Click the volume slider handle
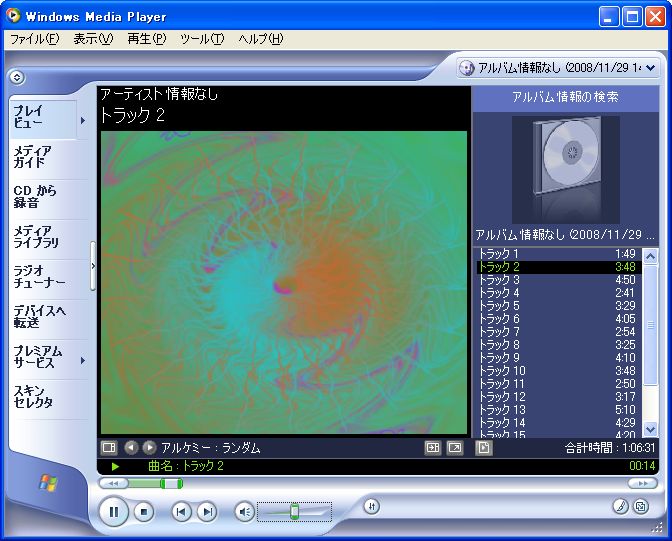Viewport: 672px width, 541px height. click(x=294, y=511)
